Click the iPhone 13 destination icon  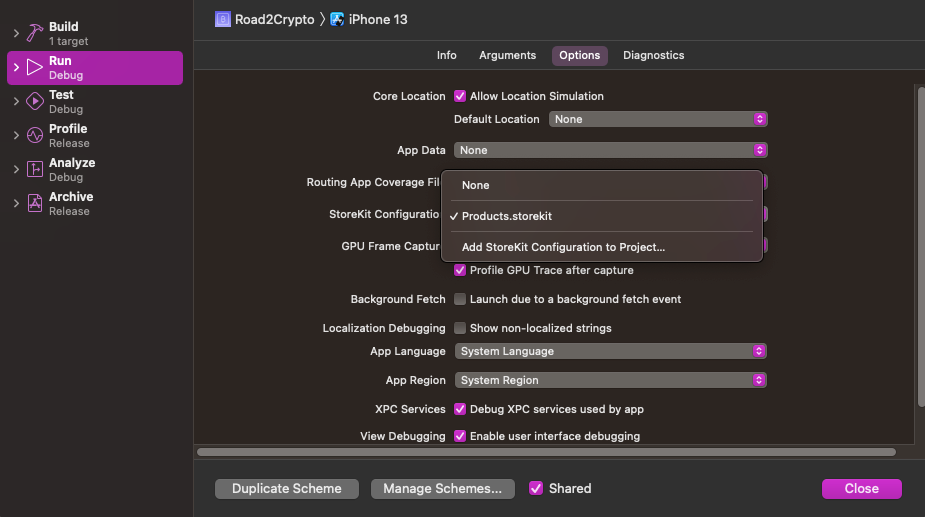(x=337, y=19)
